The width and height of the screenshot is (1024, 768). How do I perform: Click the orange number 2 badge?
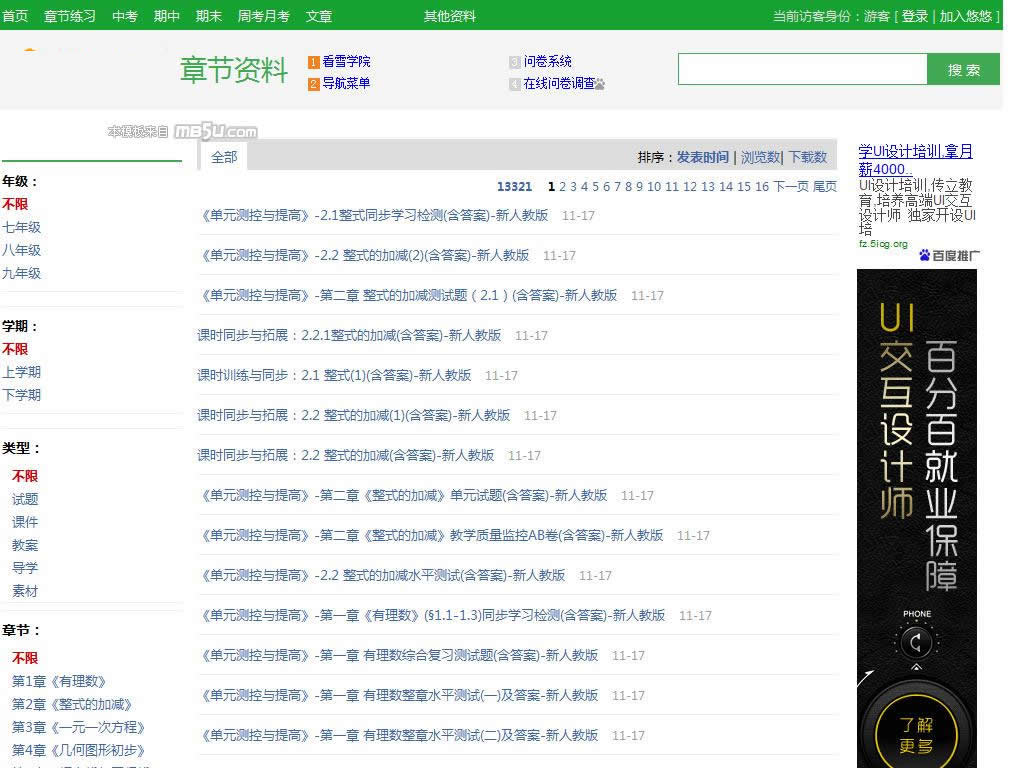[x=314, y=84]
